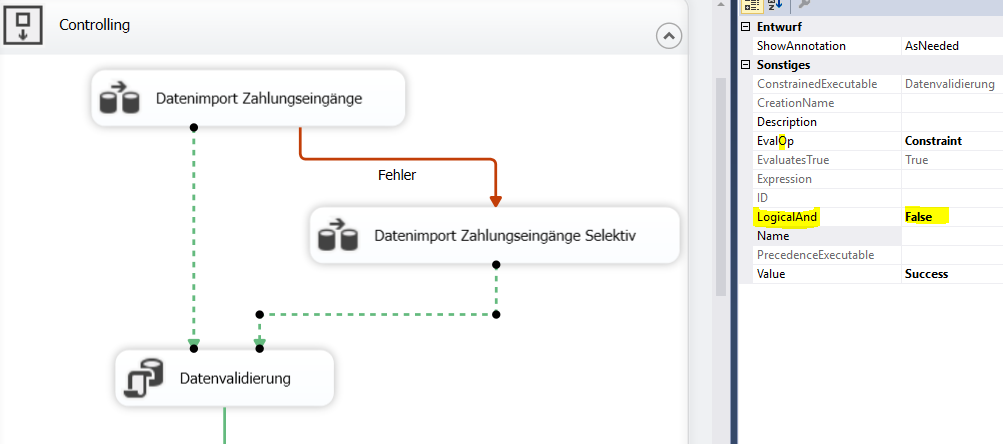Collapse the Entwurf property category
The width and height of the screenshot is (1003, 444).
[745, 27]
